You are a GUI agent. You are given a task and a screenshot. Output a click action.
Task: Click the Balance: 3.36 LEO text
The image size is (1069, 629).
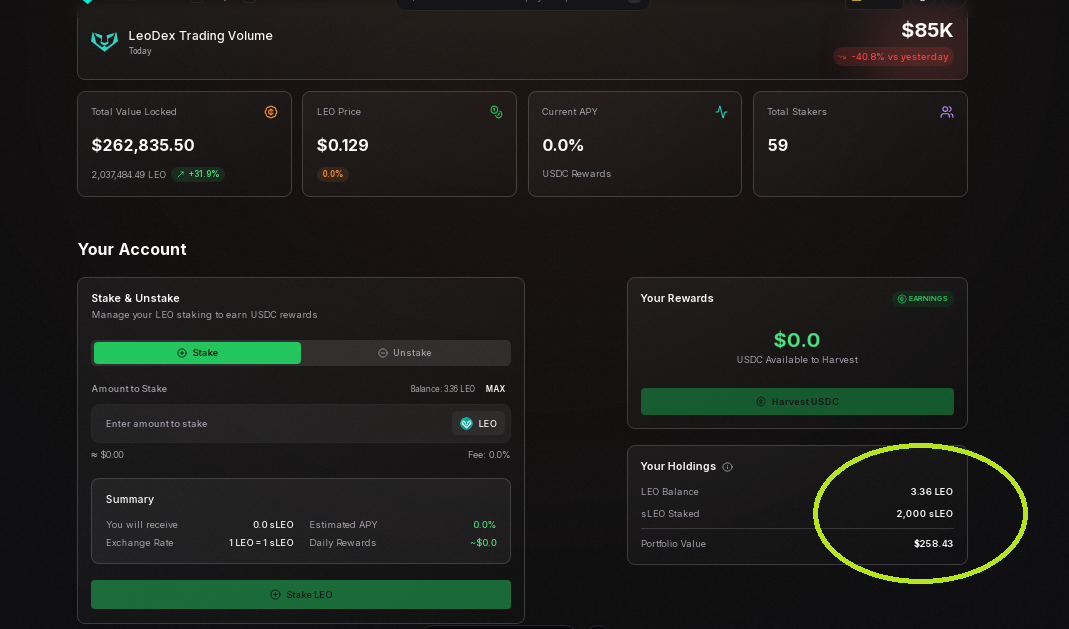coord(442,388)
